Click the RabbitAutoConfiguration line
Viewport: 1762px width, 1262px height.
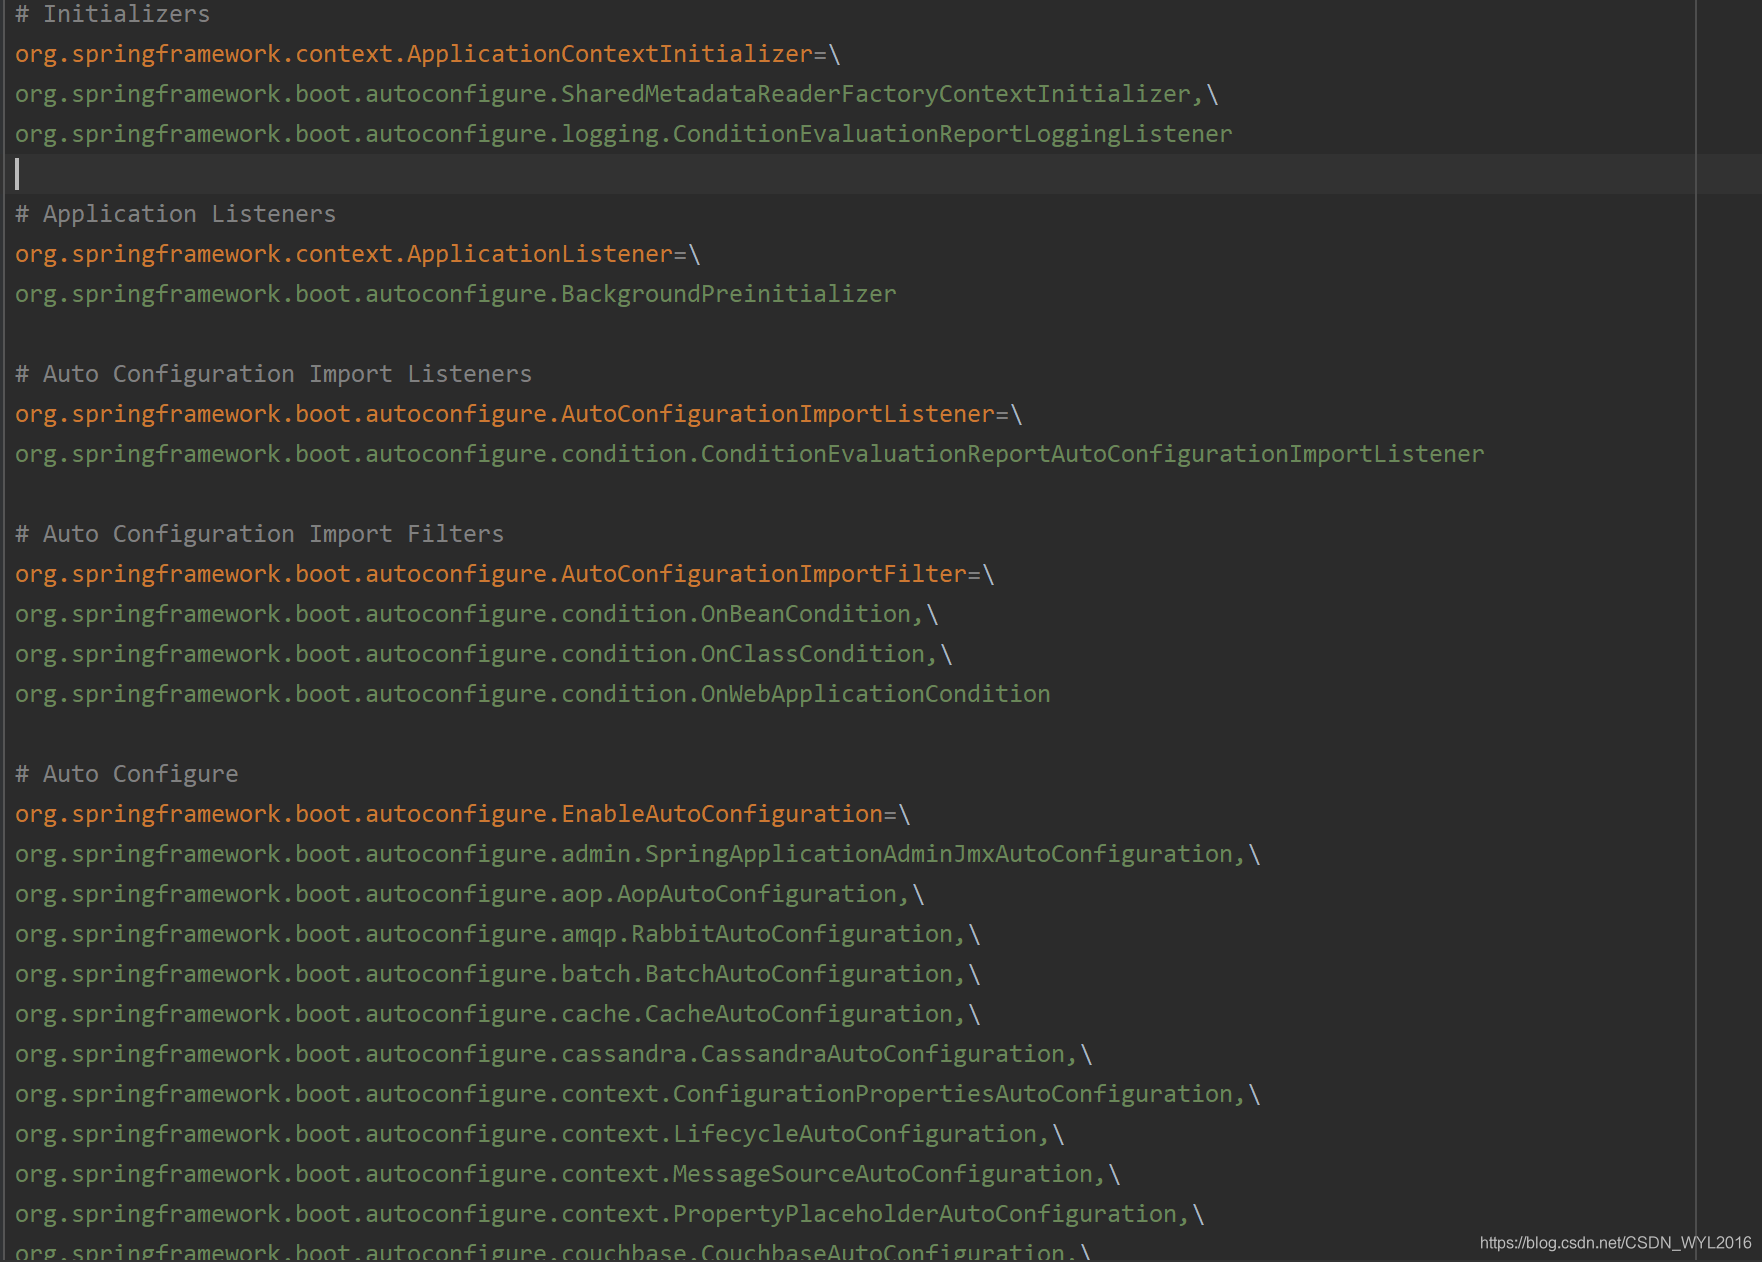pyautogui.click(x=497, y=934)
